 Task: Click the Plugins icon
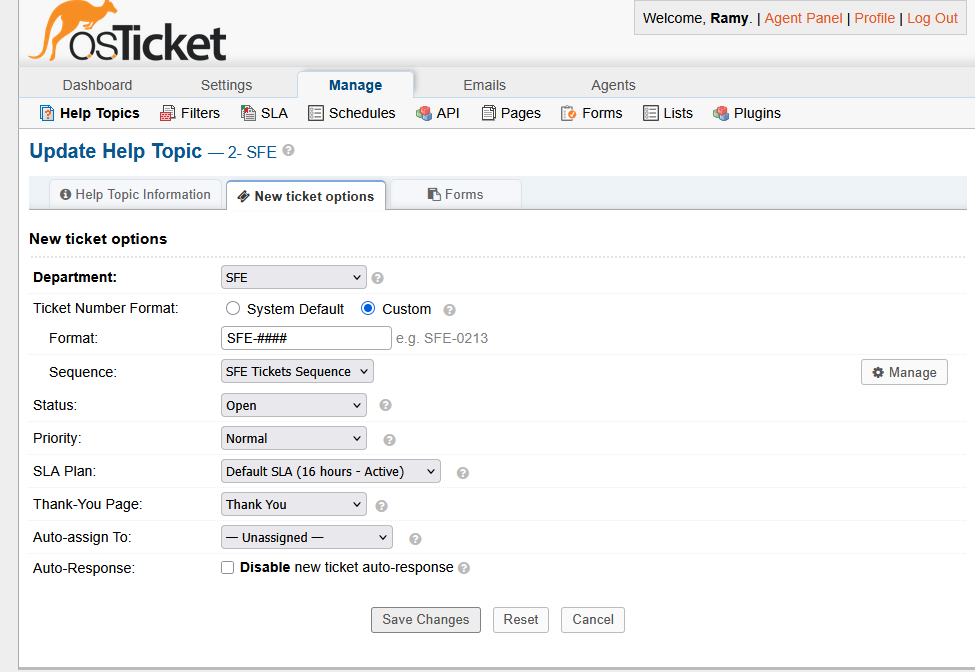[721, 113]
